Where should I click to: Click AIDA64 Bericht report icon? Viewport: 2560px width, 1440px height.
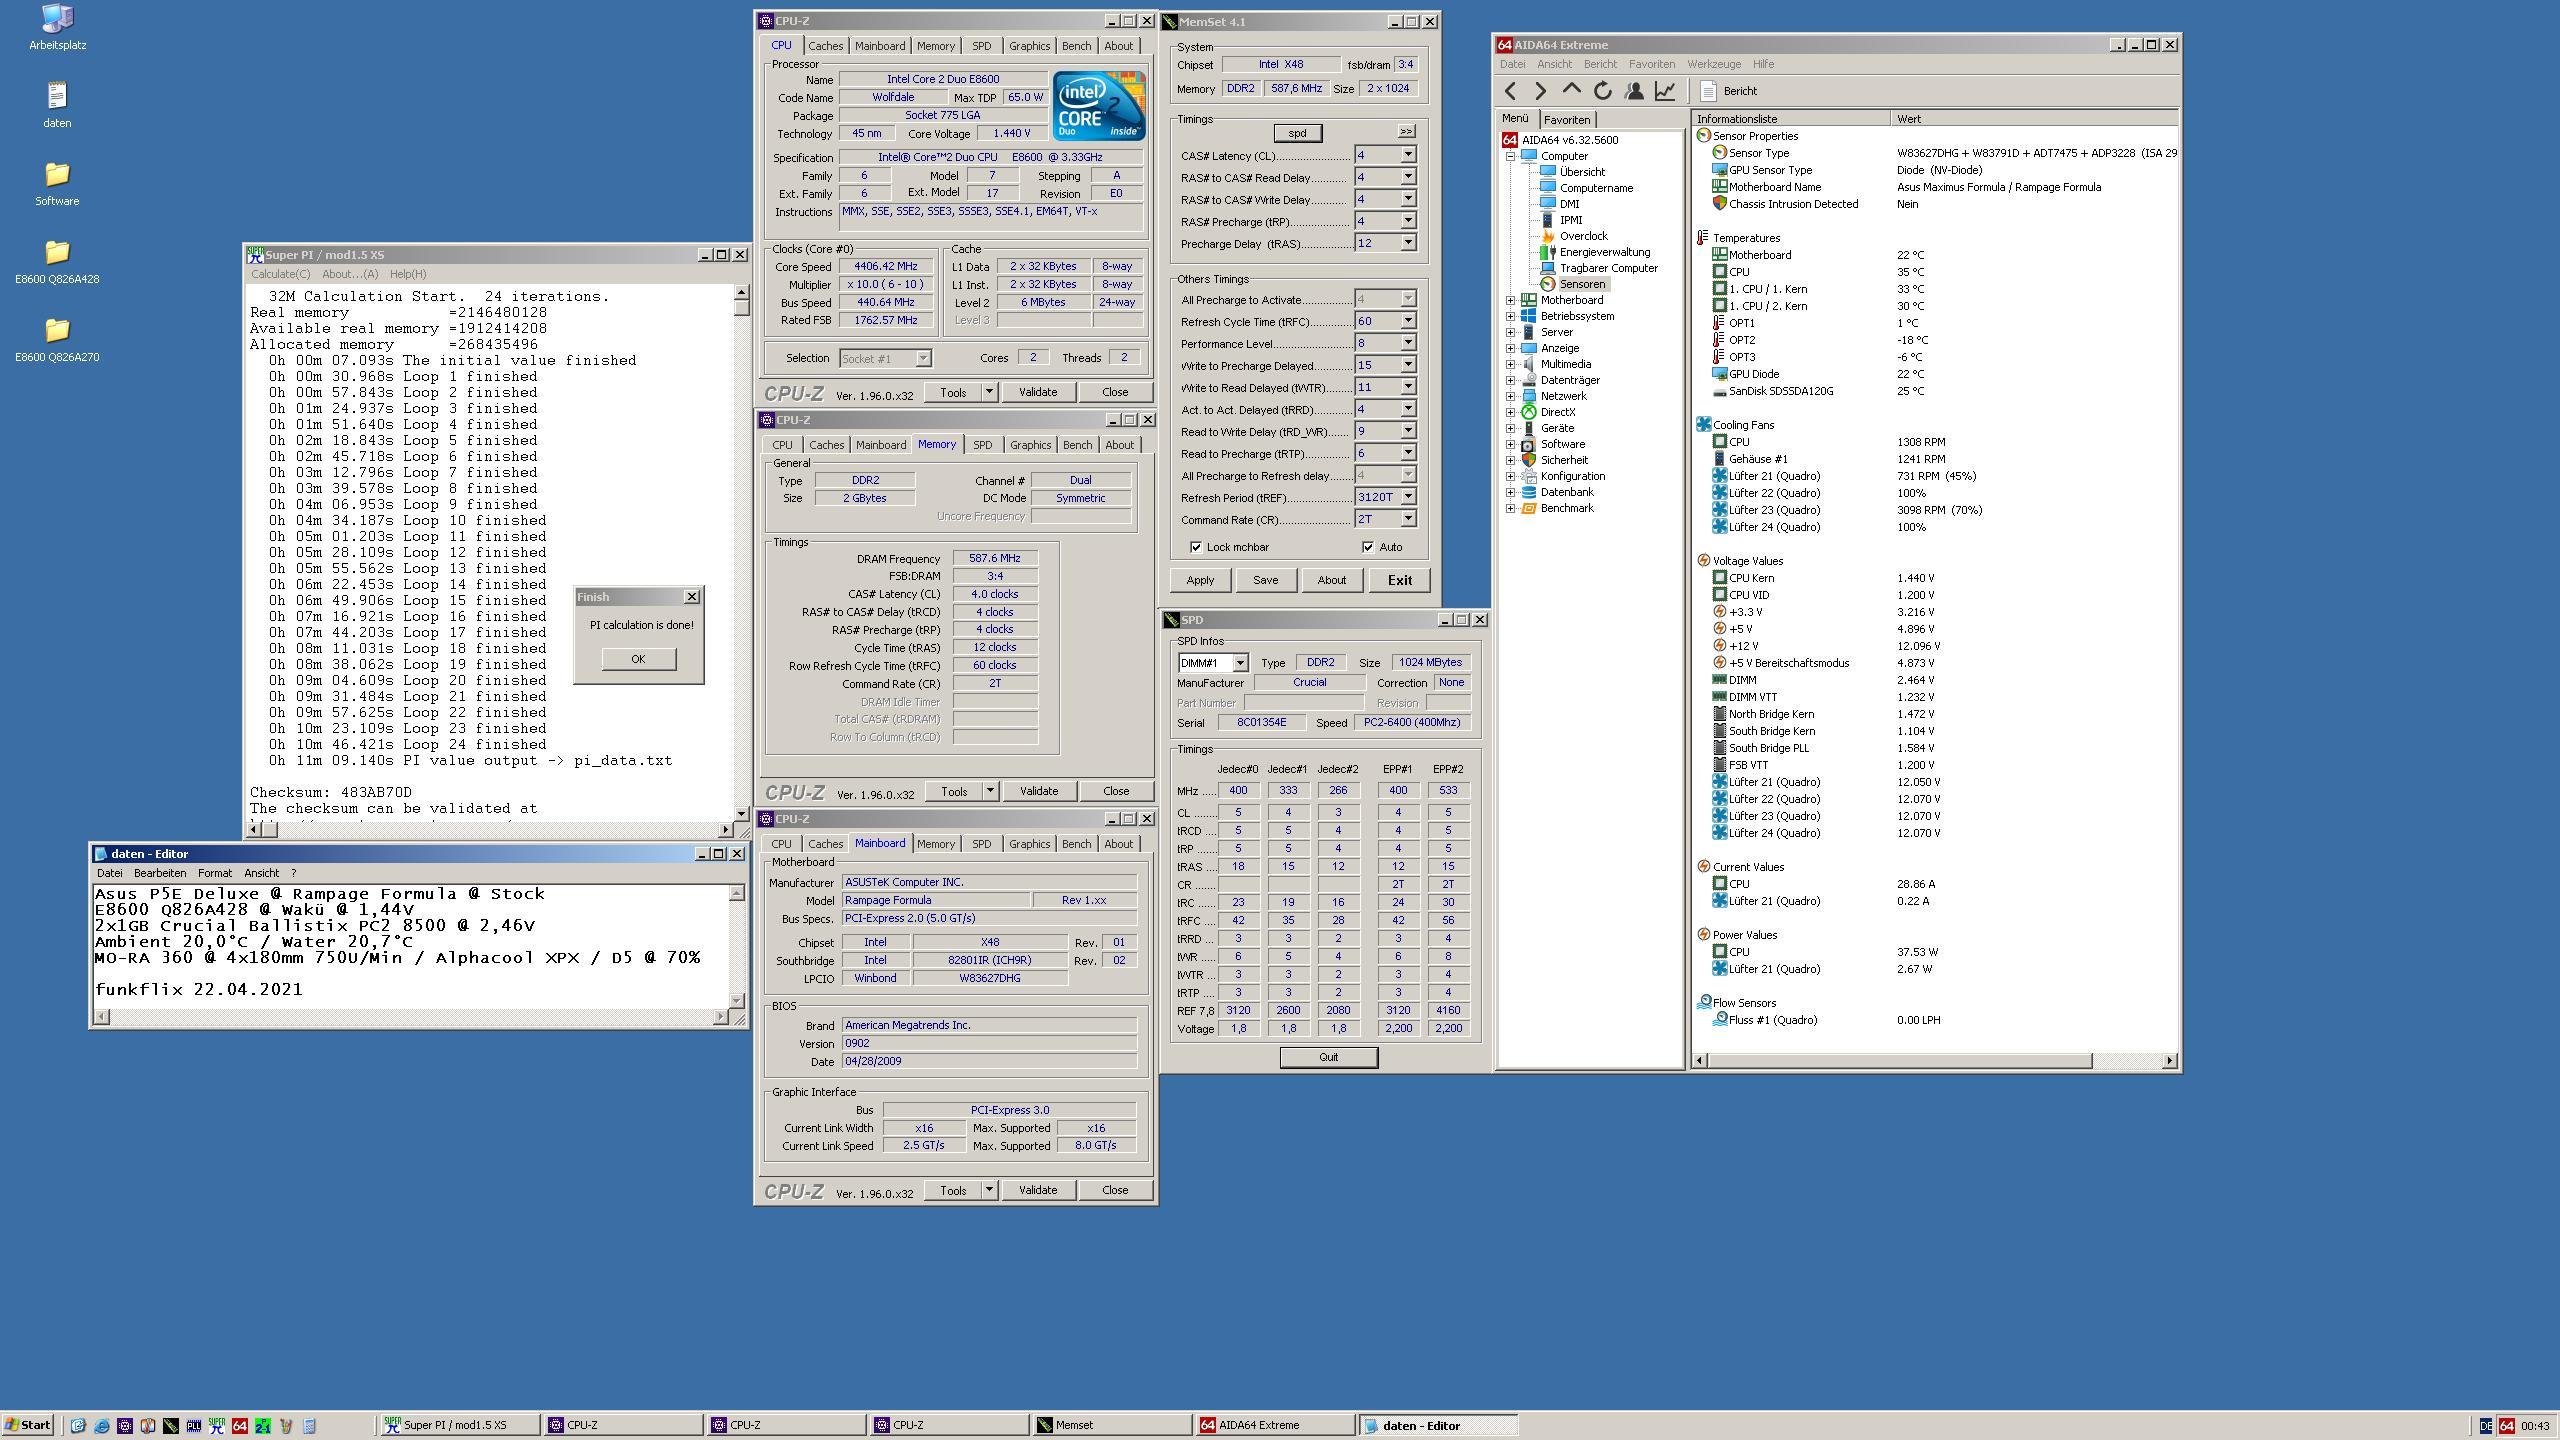tap(1708, 91)
